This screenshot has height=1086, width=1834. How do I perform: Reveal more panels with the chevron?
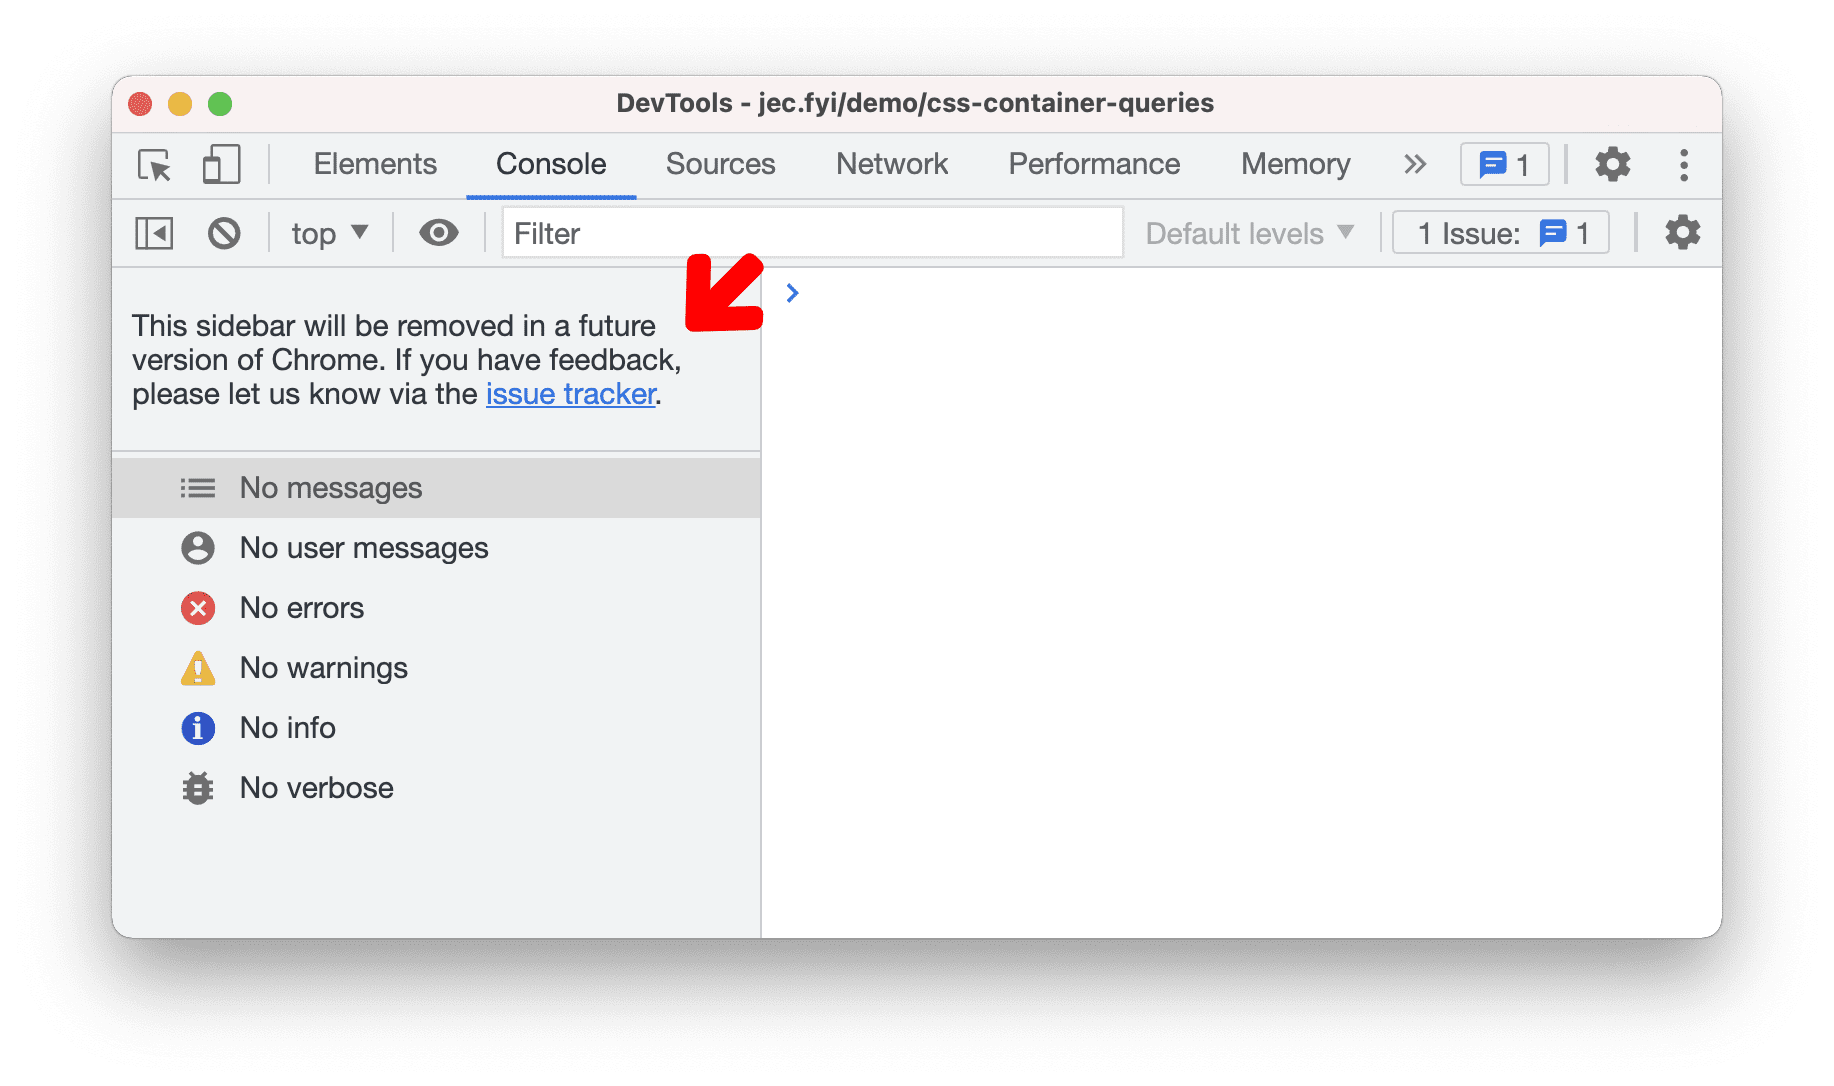pos(1414,164)
